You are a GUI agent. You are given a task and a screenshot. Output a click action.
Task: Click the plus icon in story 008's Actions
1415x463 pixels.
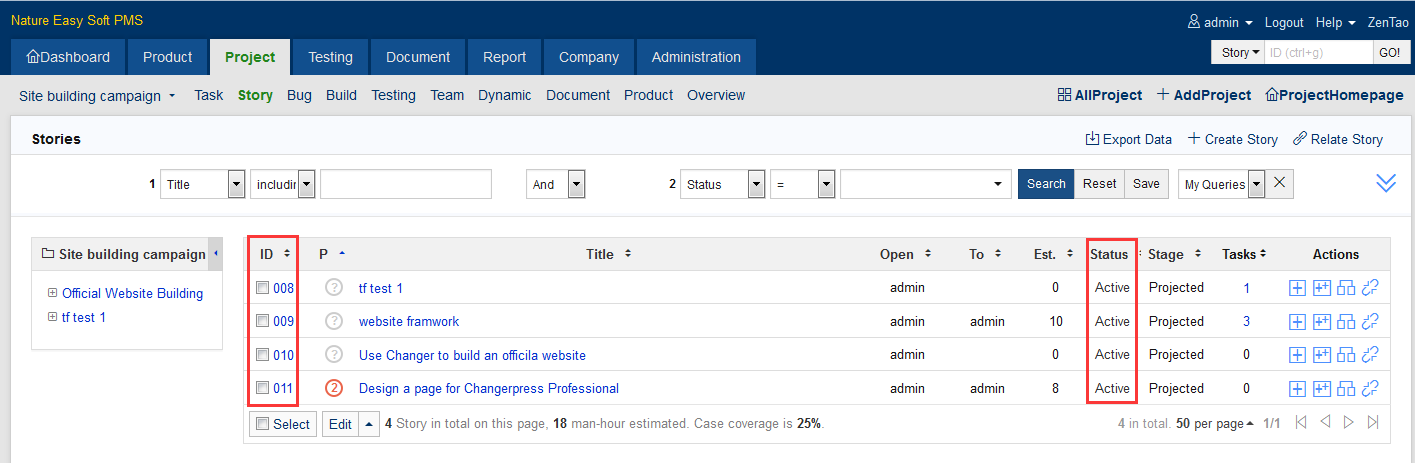click(1297, 288)
